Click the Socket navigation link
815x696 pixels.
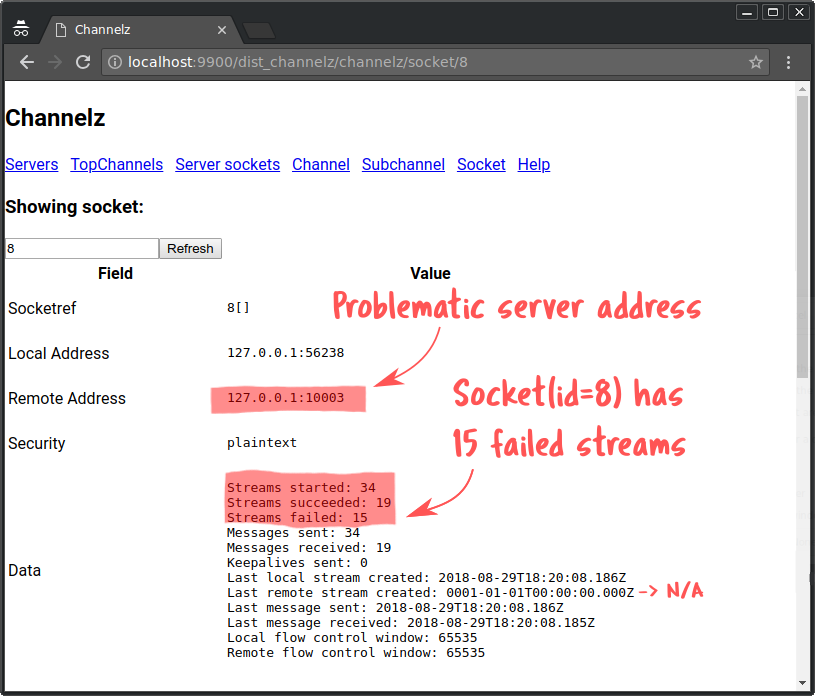481,165
